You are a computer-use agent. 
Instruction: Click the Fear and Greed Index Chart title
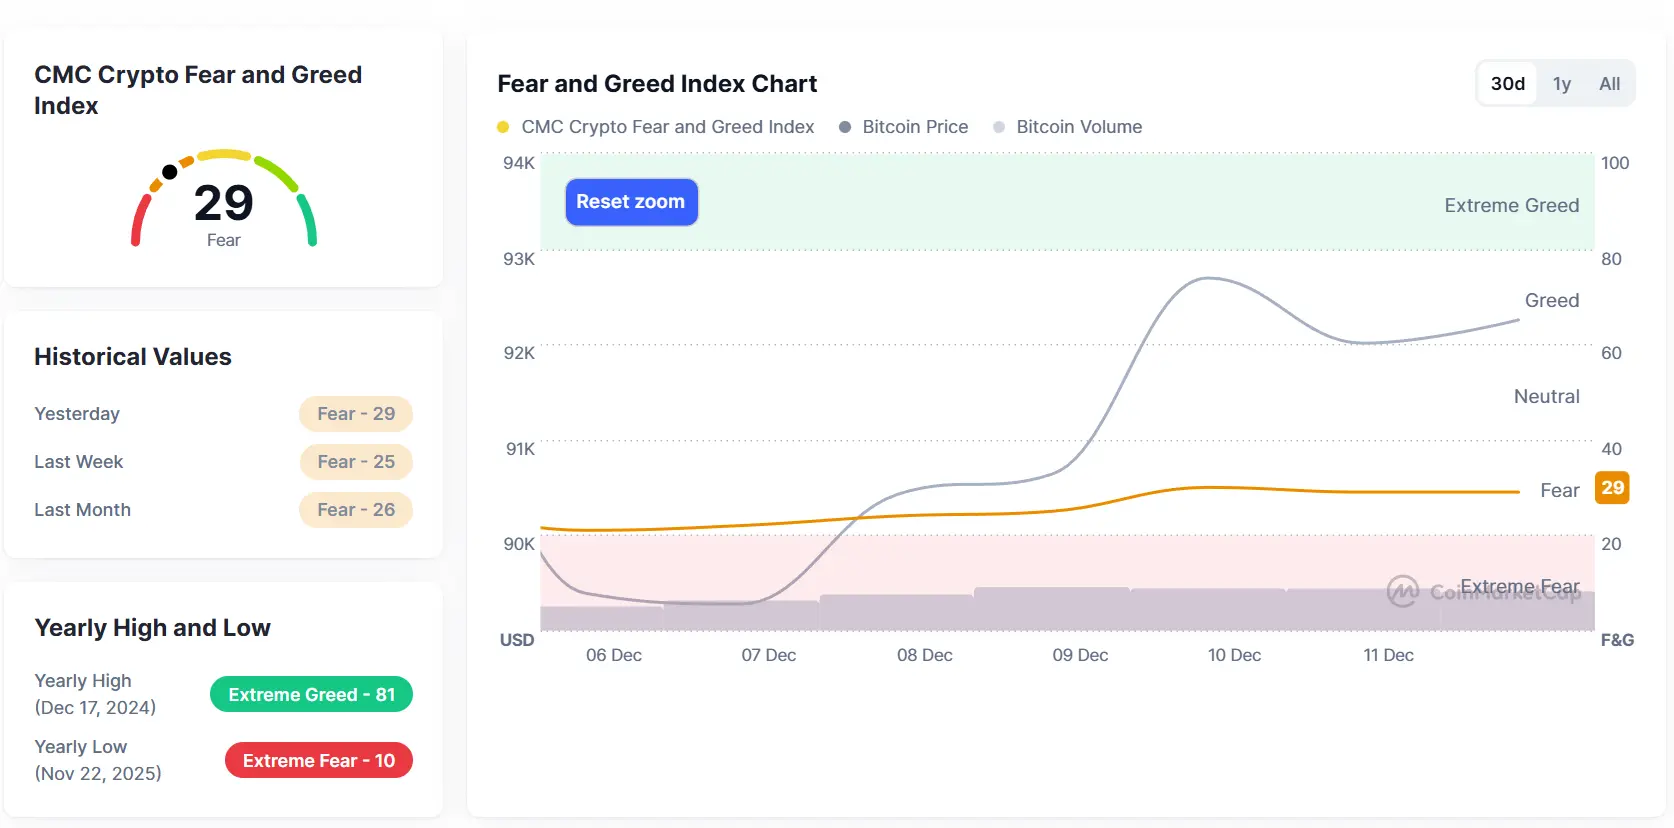click(657, 84)
